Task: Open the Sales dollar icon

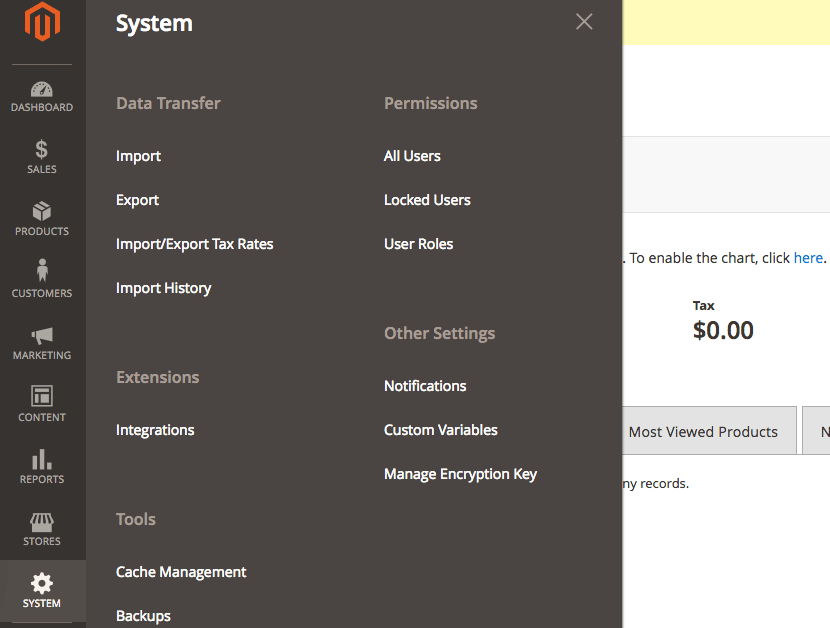Action: point(42,150)
